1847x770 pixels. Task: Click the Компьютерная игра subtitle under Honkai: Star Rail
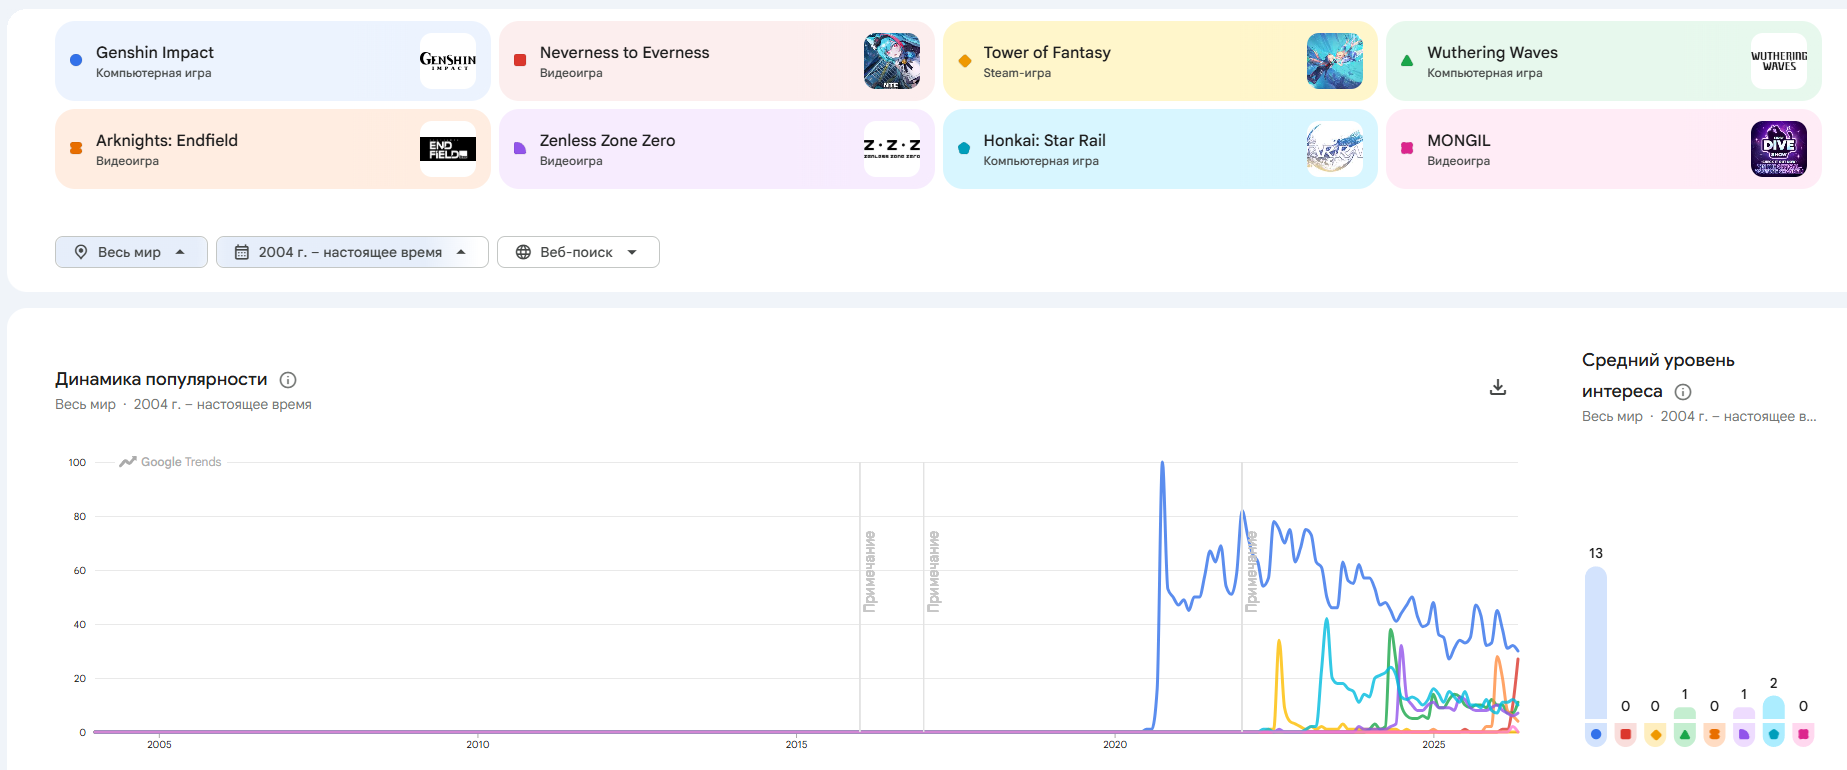(1041, 161)
